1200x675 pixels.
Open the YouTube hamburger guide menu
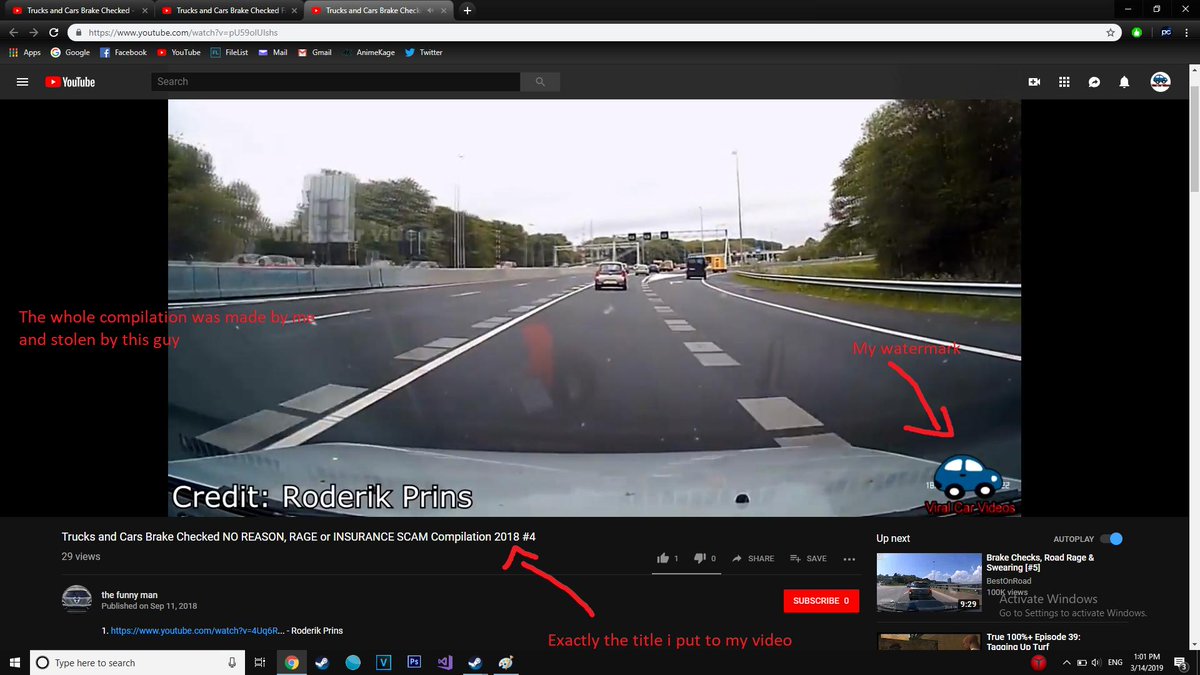[22, 82]
